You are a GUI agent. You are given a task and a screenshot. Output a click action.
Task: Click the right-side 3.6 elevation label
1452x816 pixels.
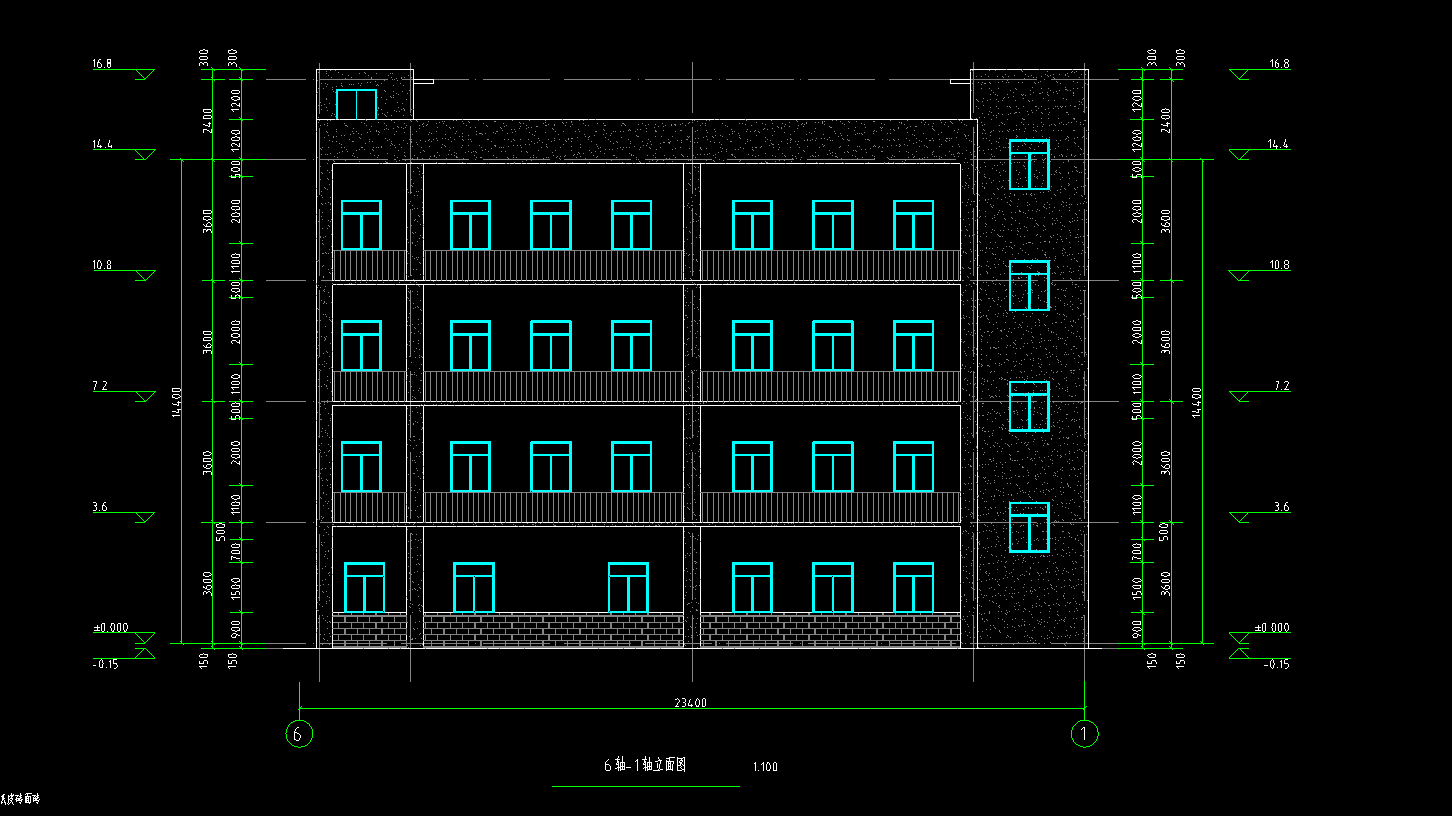click(x=1282, y=508)
